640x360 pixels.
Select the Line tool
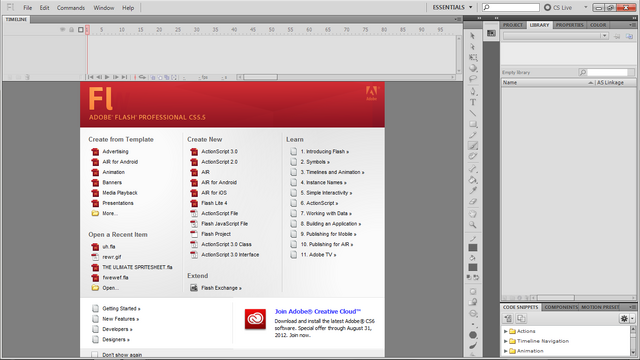(473, 113)
